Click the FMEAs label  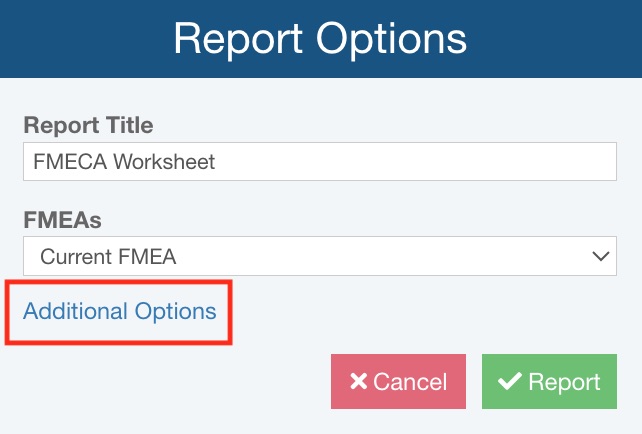coord(63,220)
